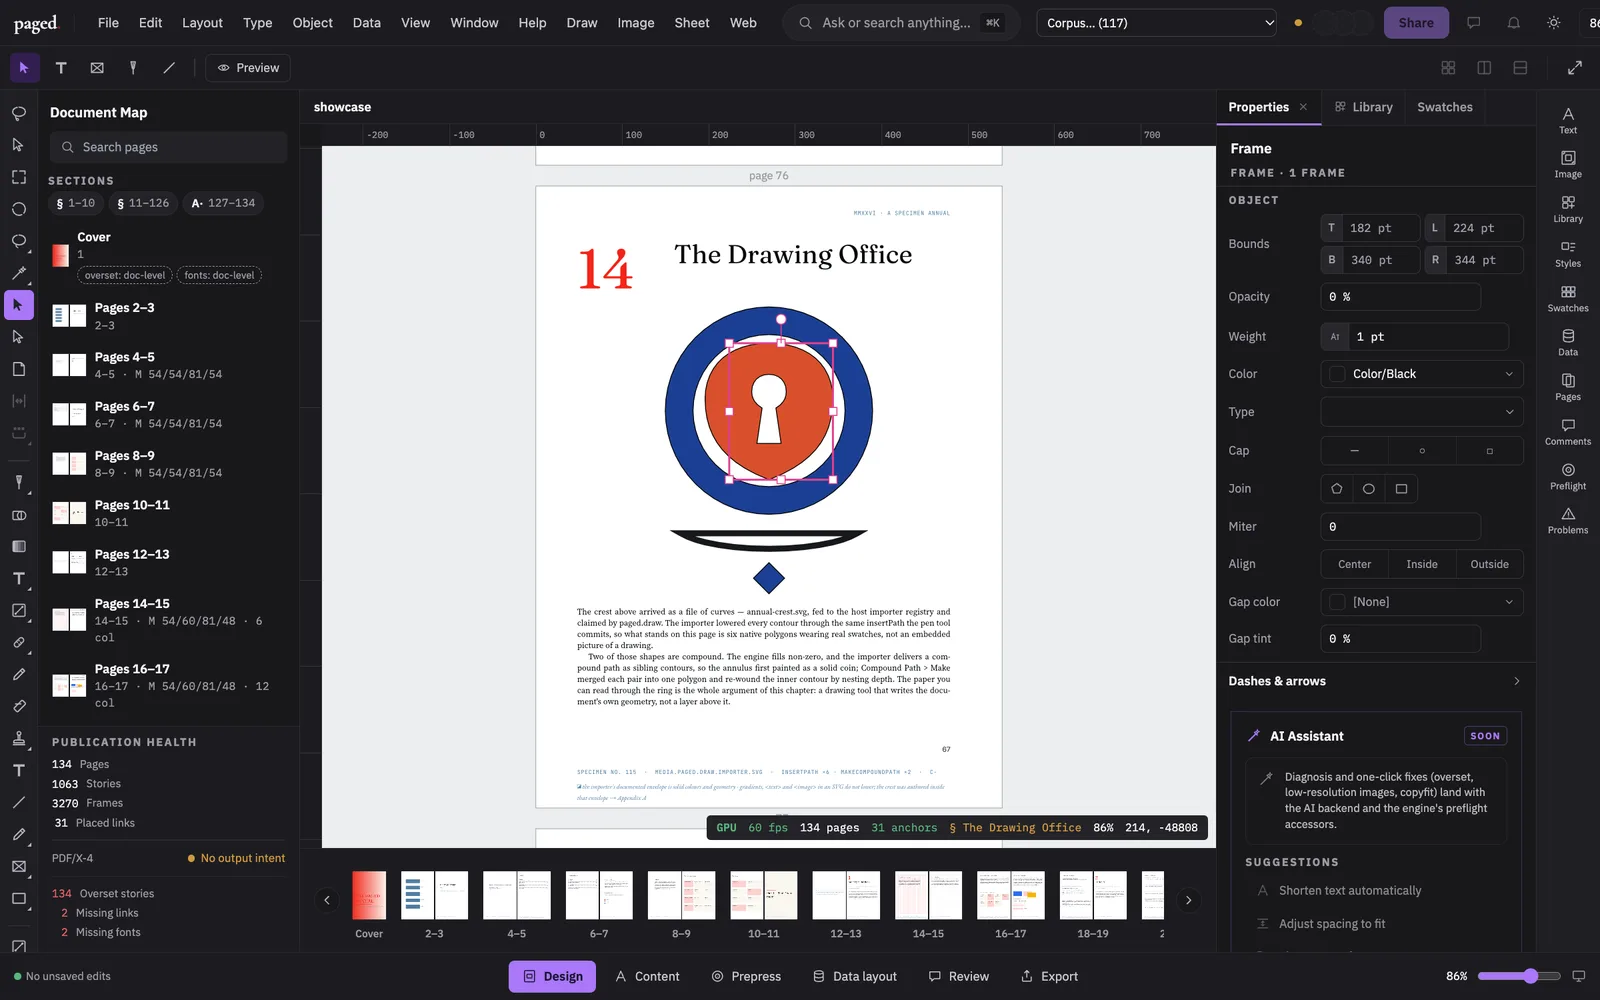Click the Share button
This screenshot has height=1000, width=1600.
1416,23
